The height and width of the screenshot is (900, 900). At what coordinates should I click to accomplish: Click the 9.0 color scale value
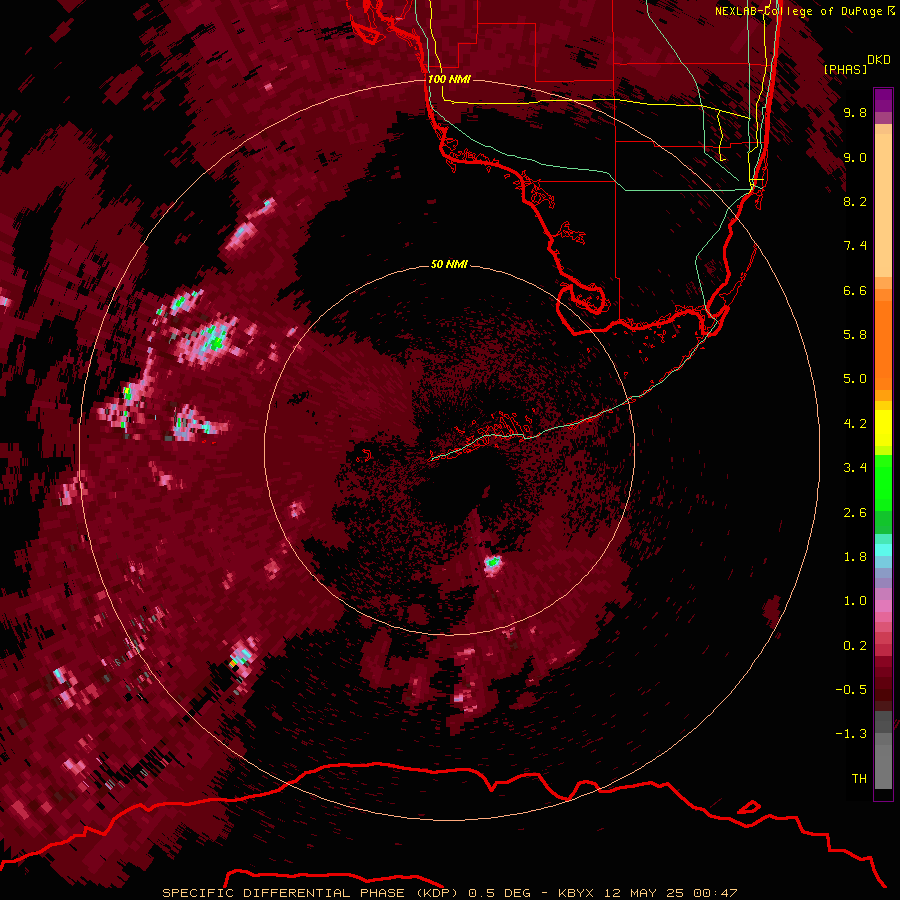(855, 157)
